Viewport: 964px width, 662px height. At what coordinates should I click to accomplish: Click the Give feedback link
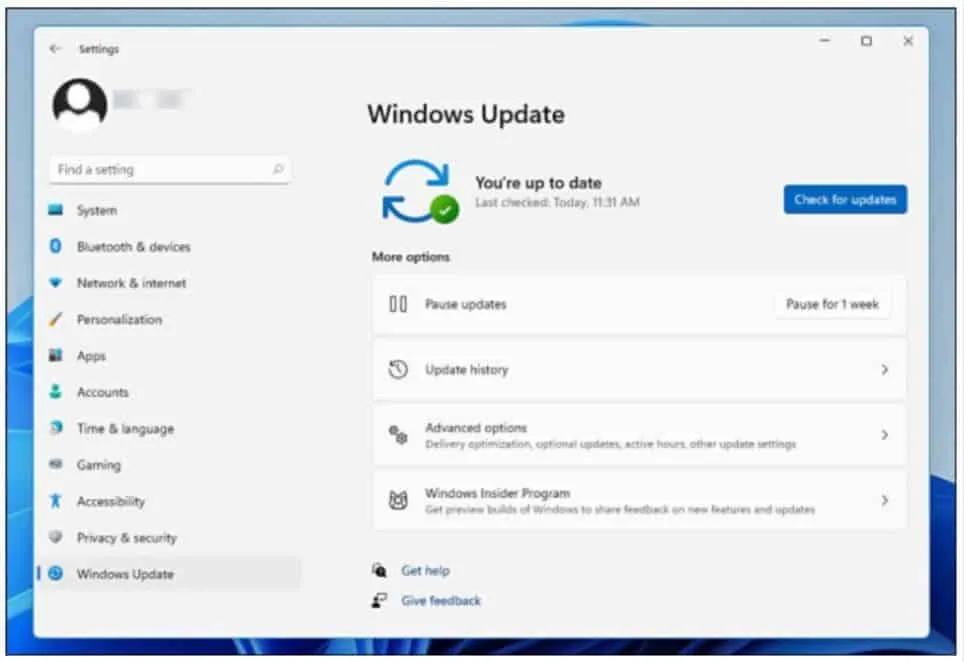pos(440,601)
